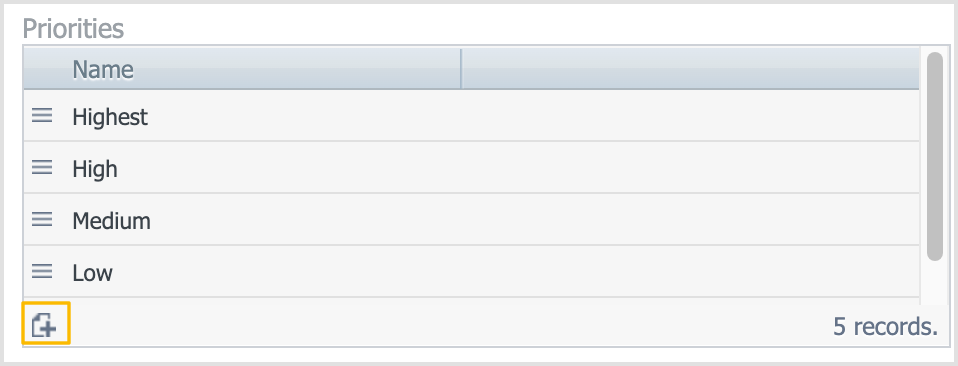The width and height of the screenshot is (958, 366).
Task: Click the '5 records.' status text
Action: click(x=885, y=327)
